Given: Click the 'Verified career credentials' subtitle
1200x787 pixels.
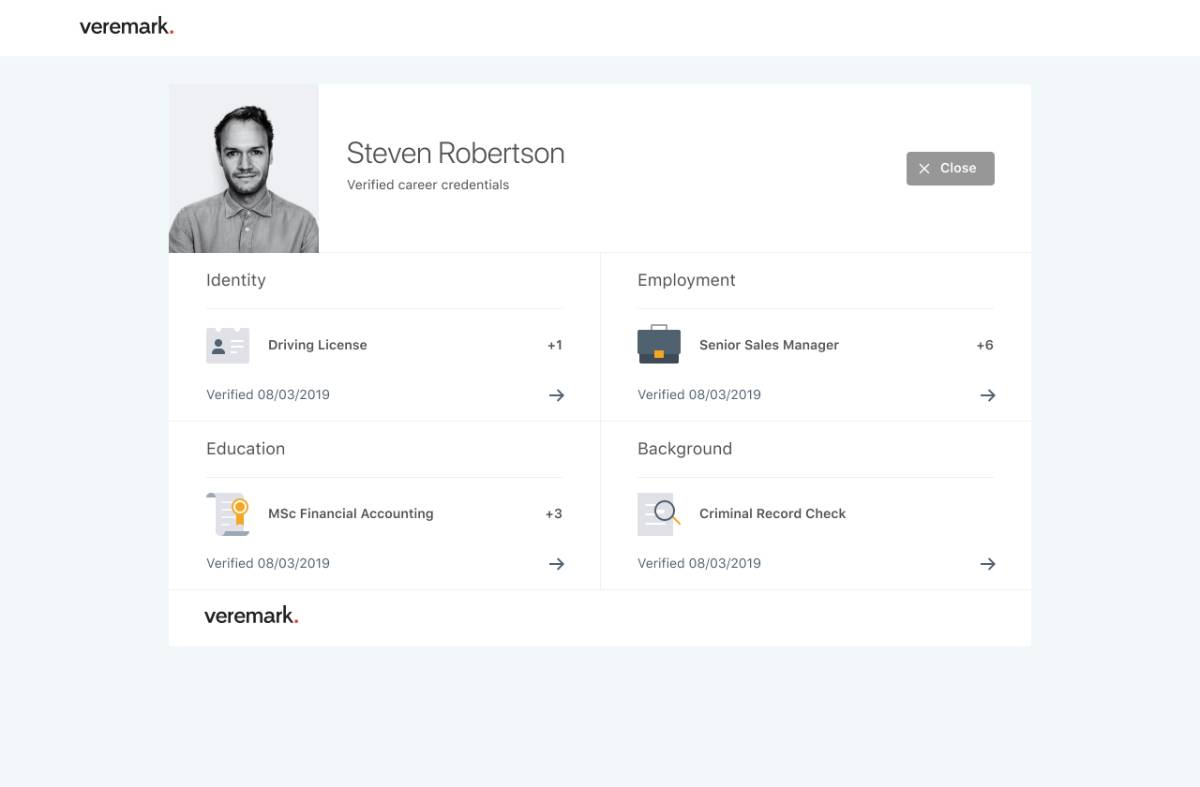Looking at the screenshot, I should pos(428,185).
